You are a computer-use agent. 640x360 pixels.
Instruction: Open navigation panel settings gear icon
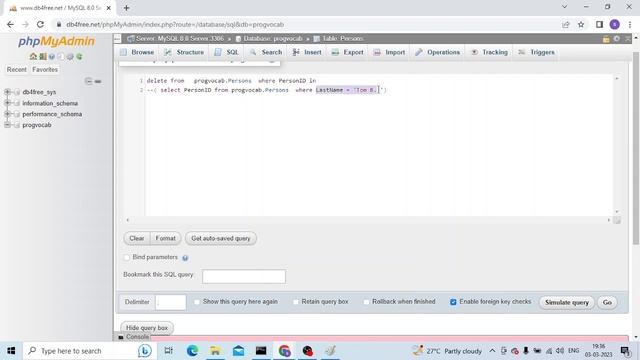point(70,56)
